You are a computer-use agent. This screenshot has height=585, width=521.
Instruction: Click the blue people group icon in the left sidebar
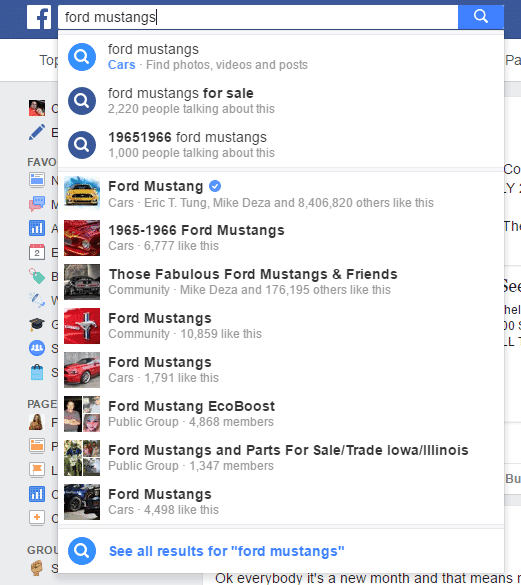point(37,348)
